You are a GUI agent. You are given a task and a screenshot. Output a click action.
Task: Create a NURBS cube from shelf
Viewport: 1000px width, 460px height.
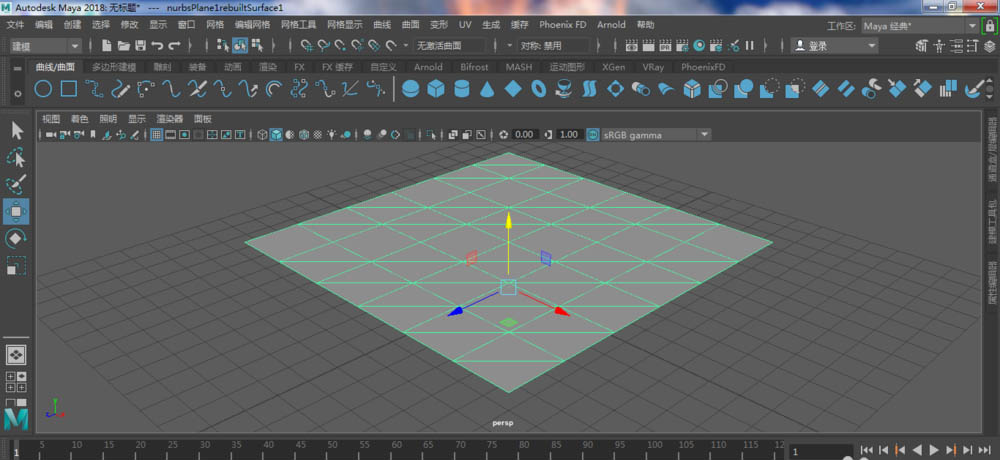tap(435, 89)
